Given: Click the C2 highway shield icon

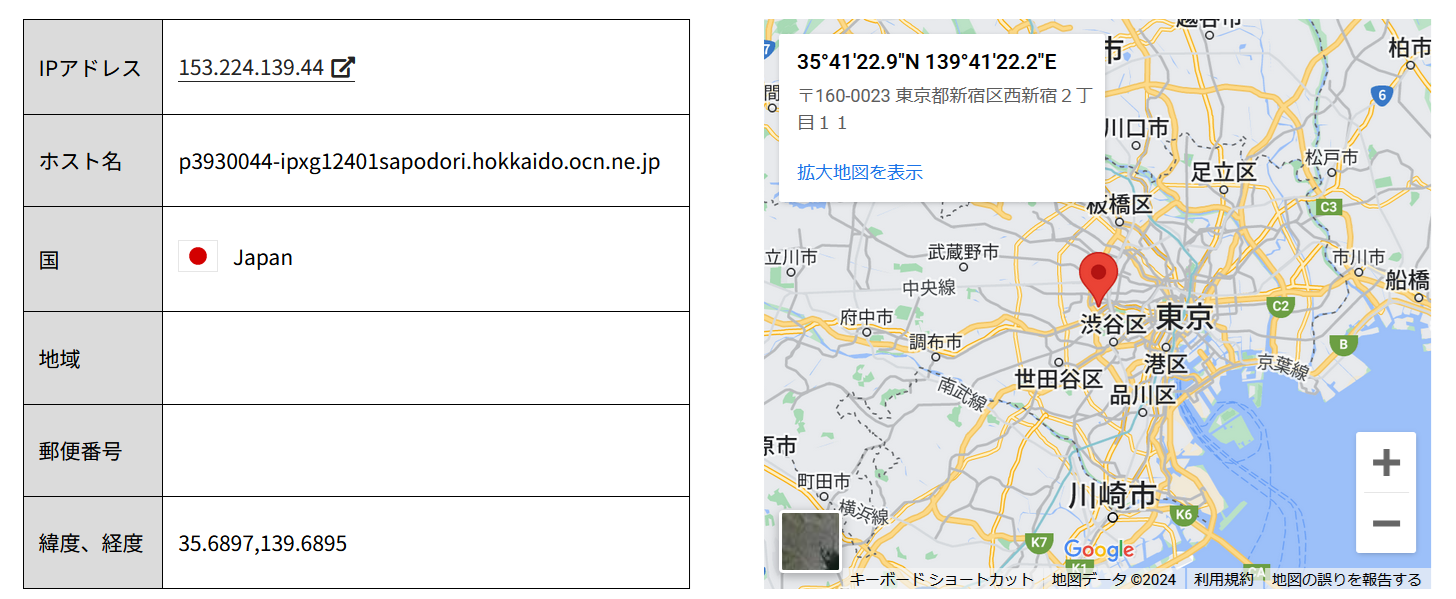Looking at the screenshot, I should pyautogui.click(x=1281, y=306).
